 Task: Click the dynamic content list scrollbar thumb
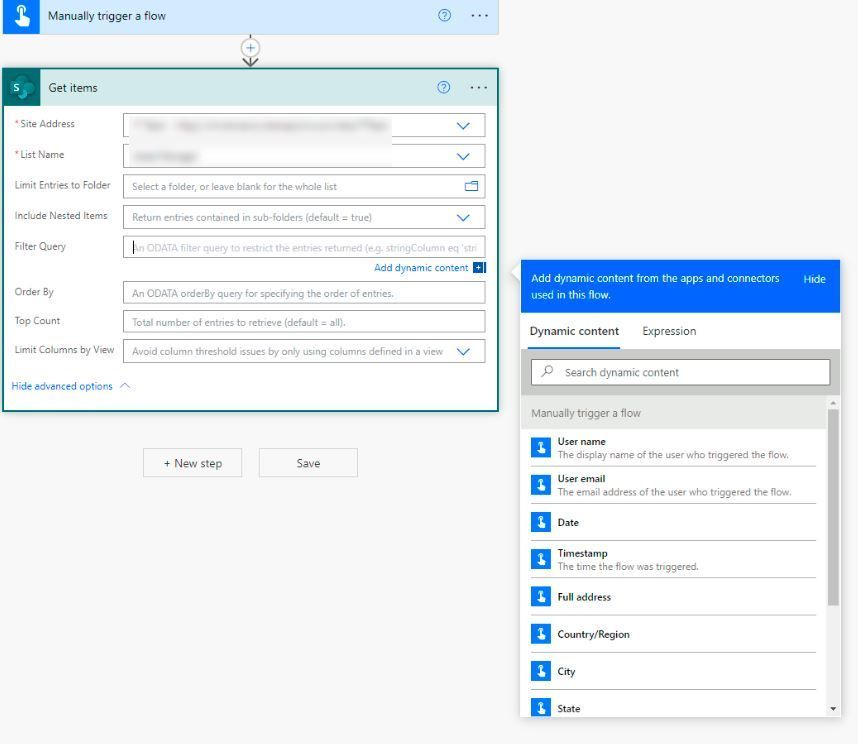[833, 507]
